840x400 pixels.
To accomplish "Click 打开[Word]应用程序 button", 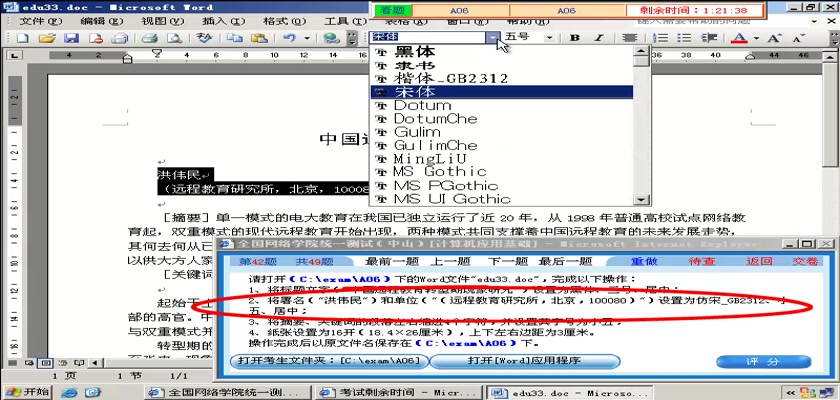I will (524, 361).
